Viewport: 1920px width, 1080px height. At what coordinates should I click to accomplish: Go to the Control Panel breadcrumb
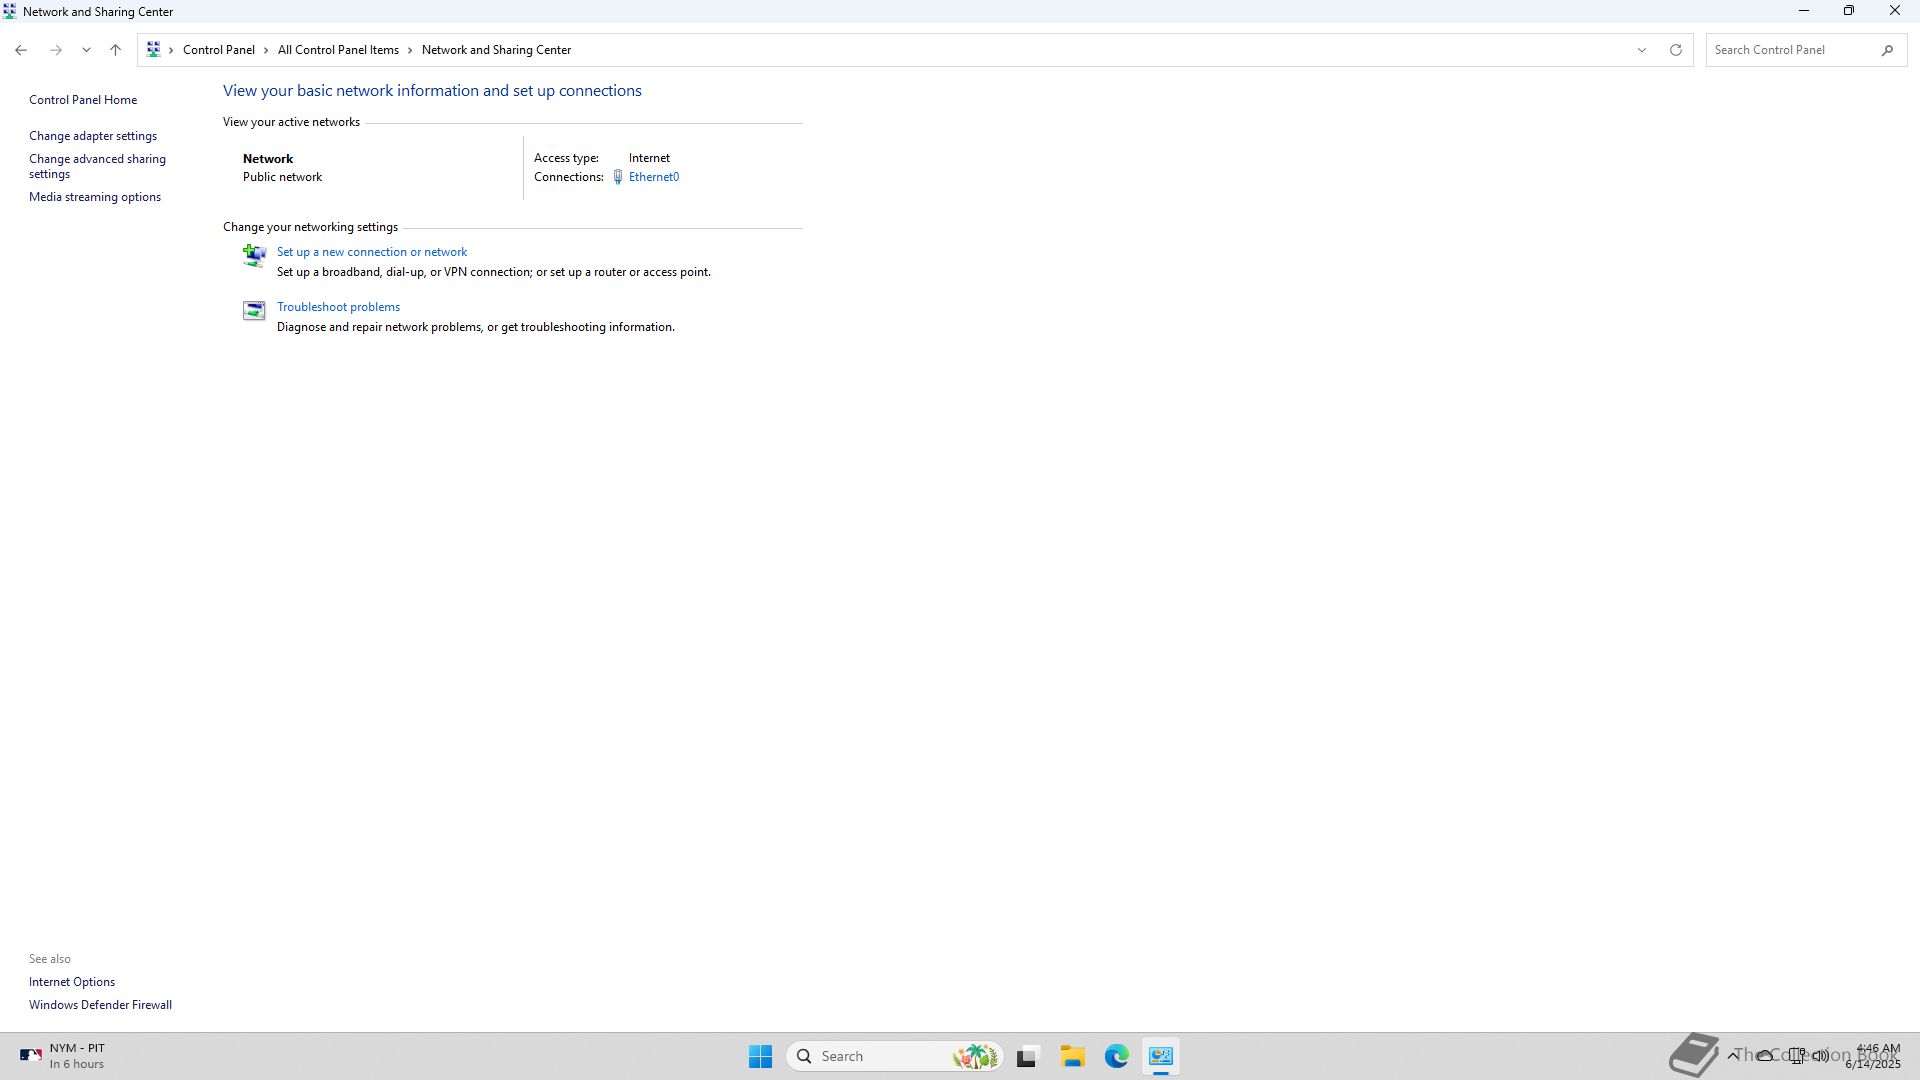coord(218,50)
